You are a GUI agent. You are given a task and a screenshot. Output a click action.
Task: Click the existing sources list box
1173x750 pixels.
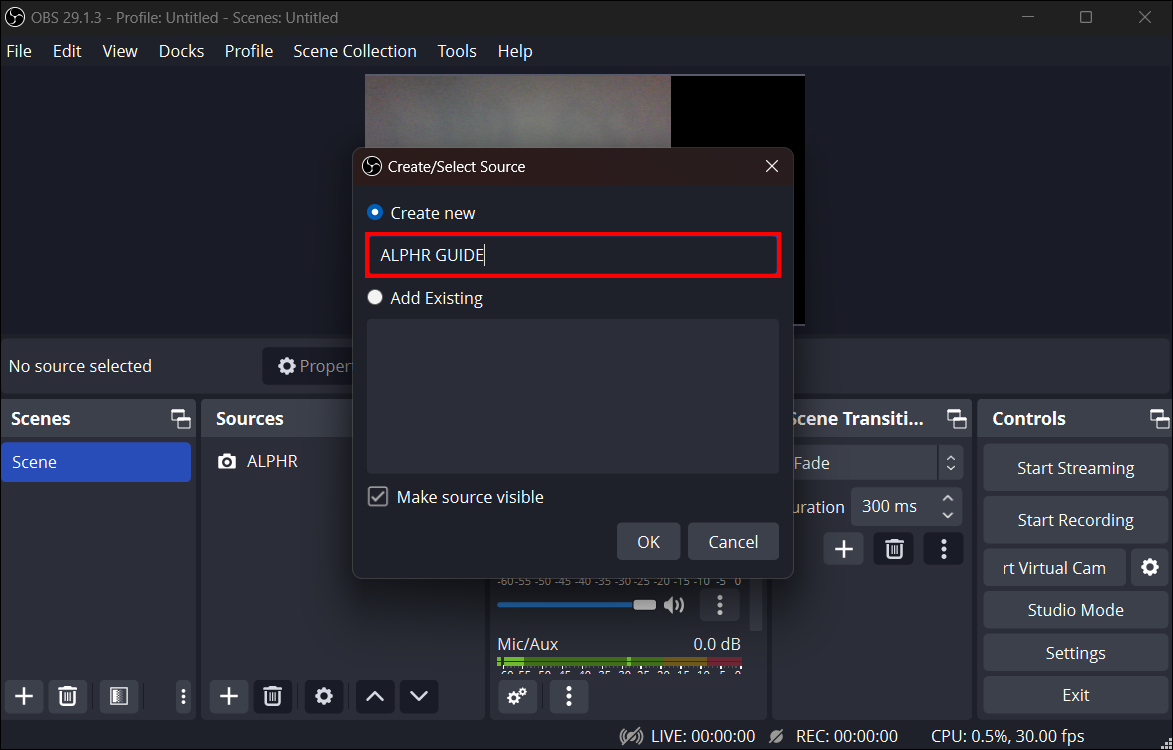coord(573,396)
